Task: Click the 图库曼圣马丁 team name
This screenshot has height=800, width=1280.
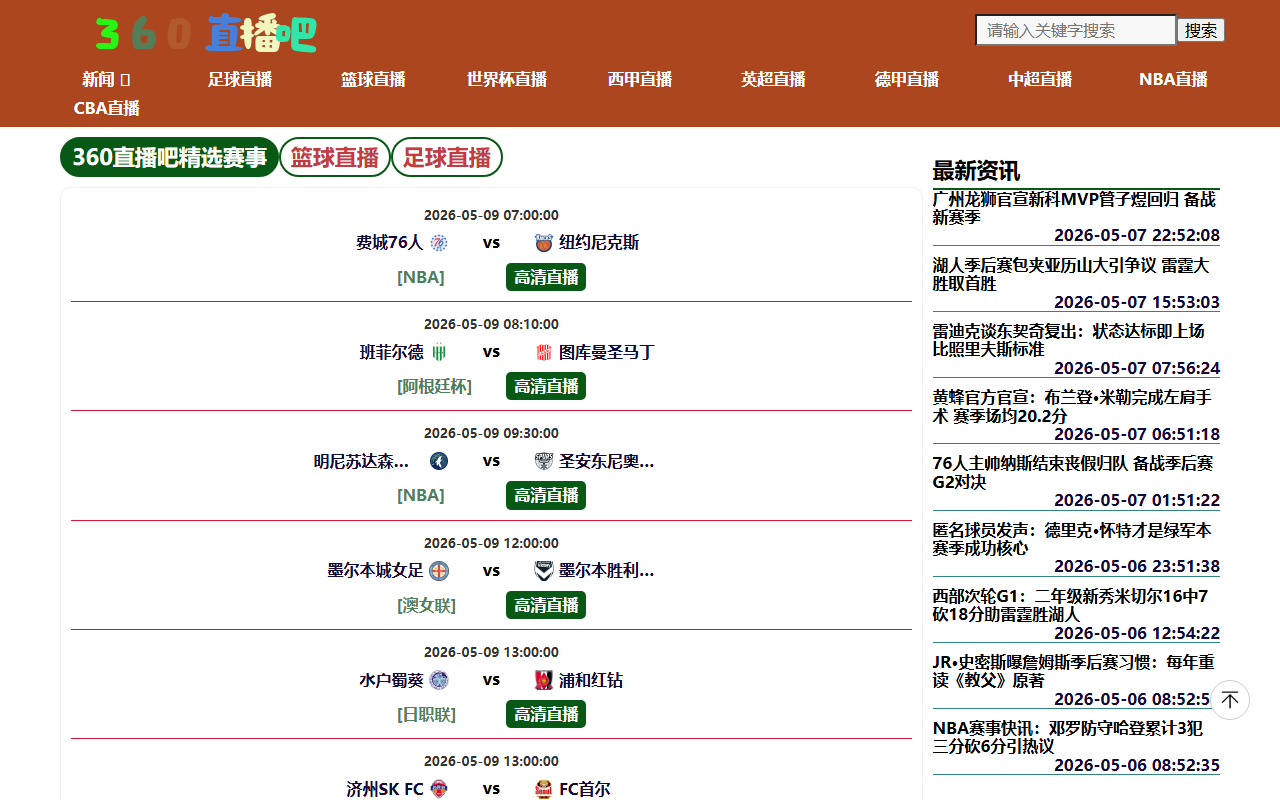Action: coord(607,352)
